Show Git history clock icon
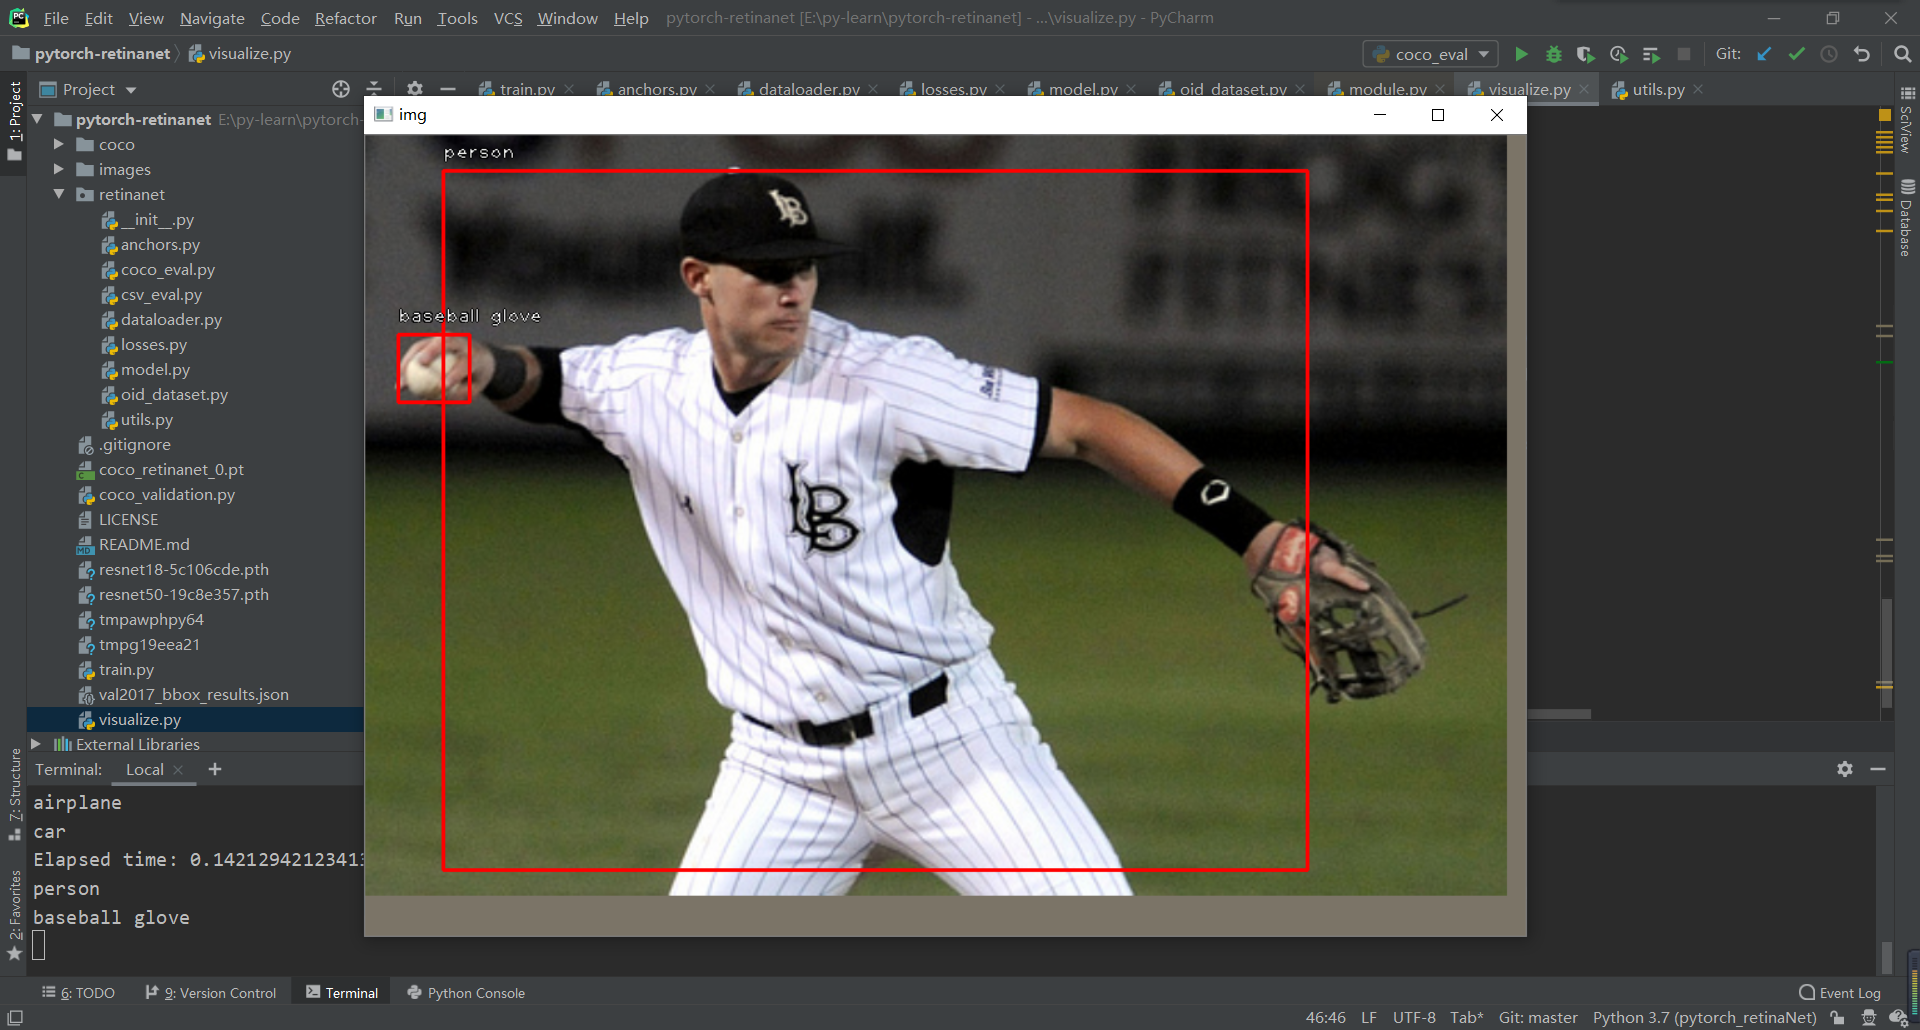The height and width of the screenshot is (1030, 1920). 1829,54
